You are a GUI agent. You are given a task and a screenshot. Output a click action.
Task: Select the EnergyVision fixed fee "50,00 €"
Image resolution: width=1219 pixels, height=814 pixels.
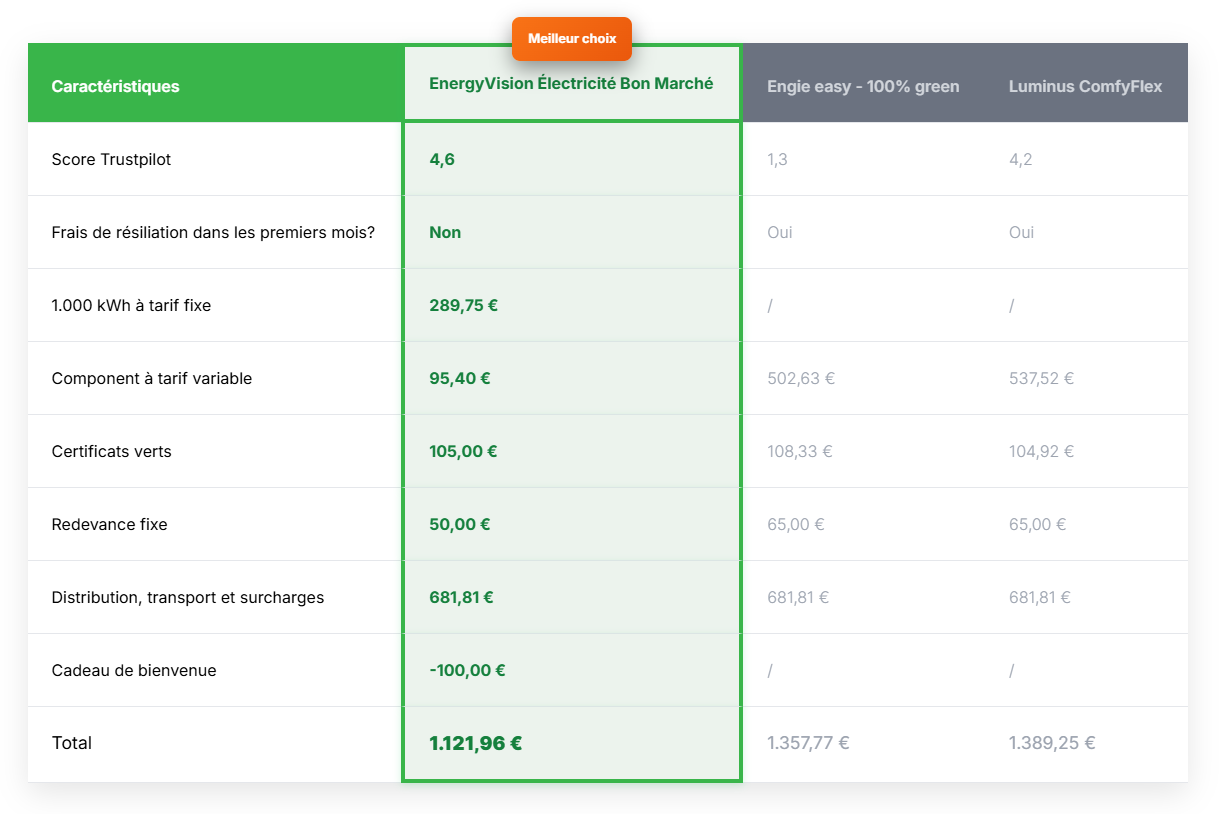click(x=460, y=524)
